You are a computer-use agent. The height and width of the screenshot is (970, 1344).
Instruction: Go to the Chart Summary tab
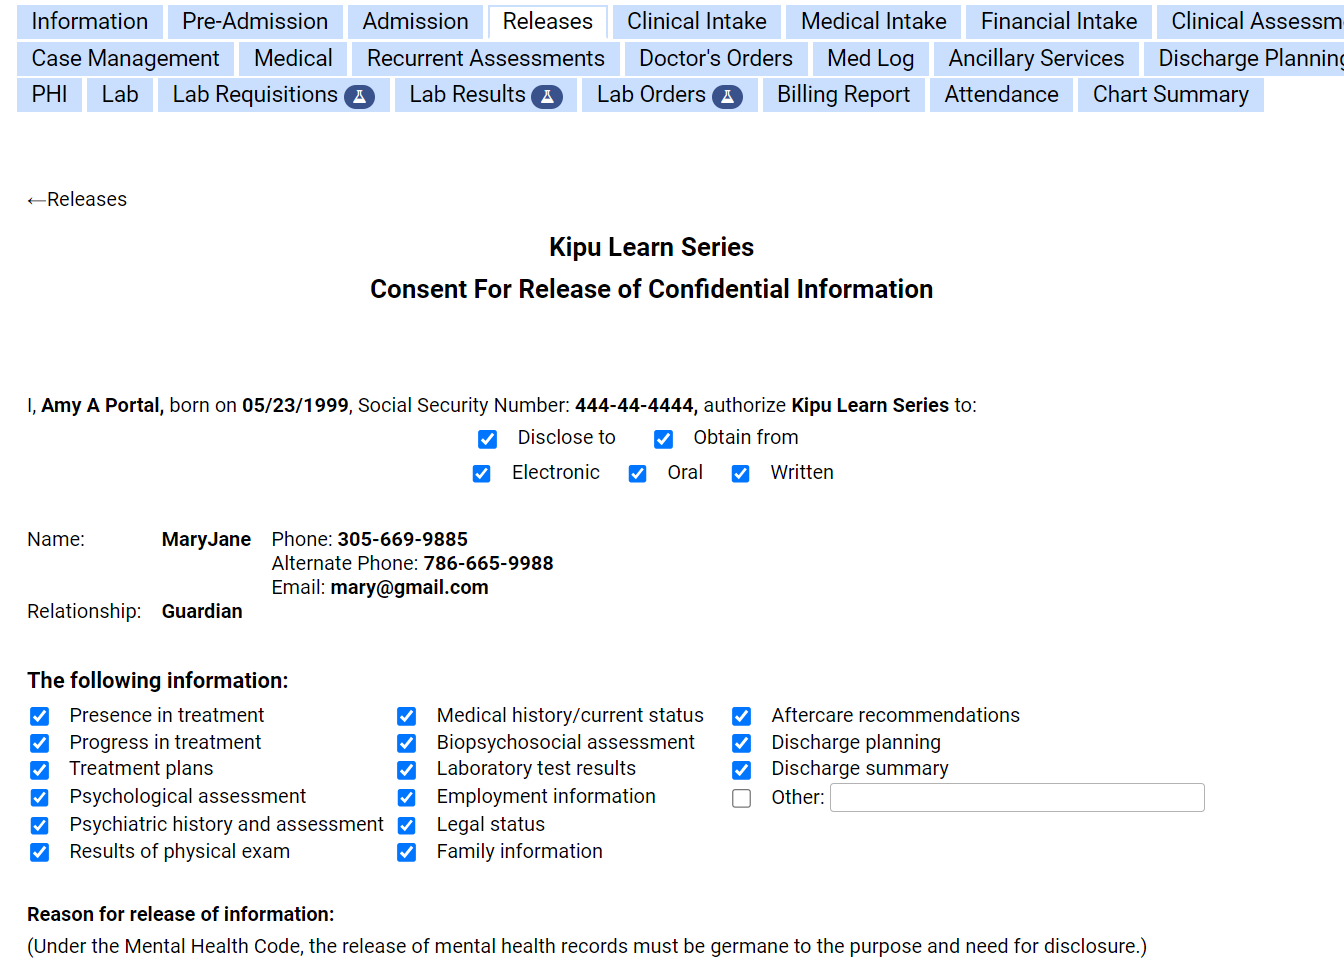pos(1170,95)
